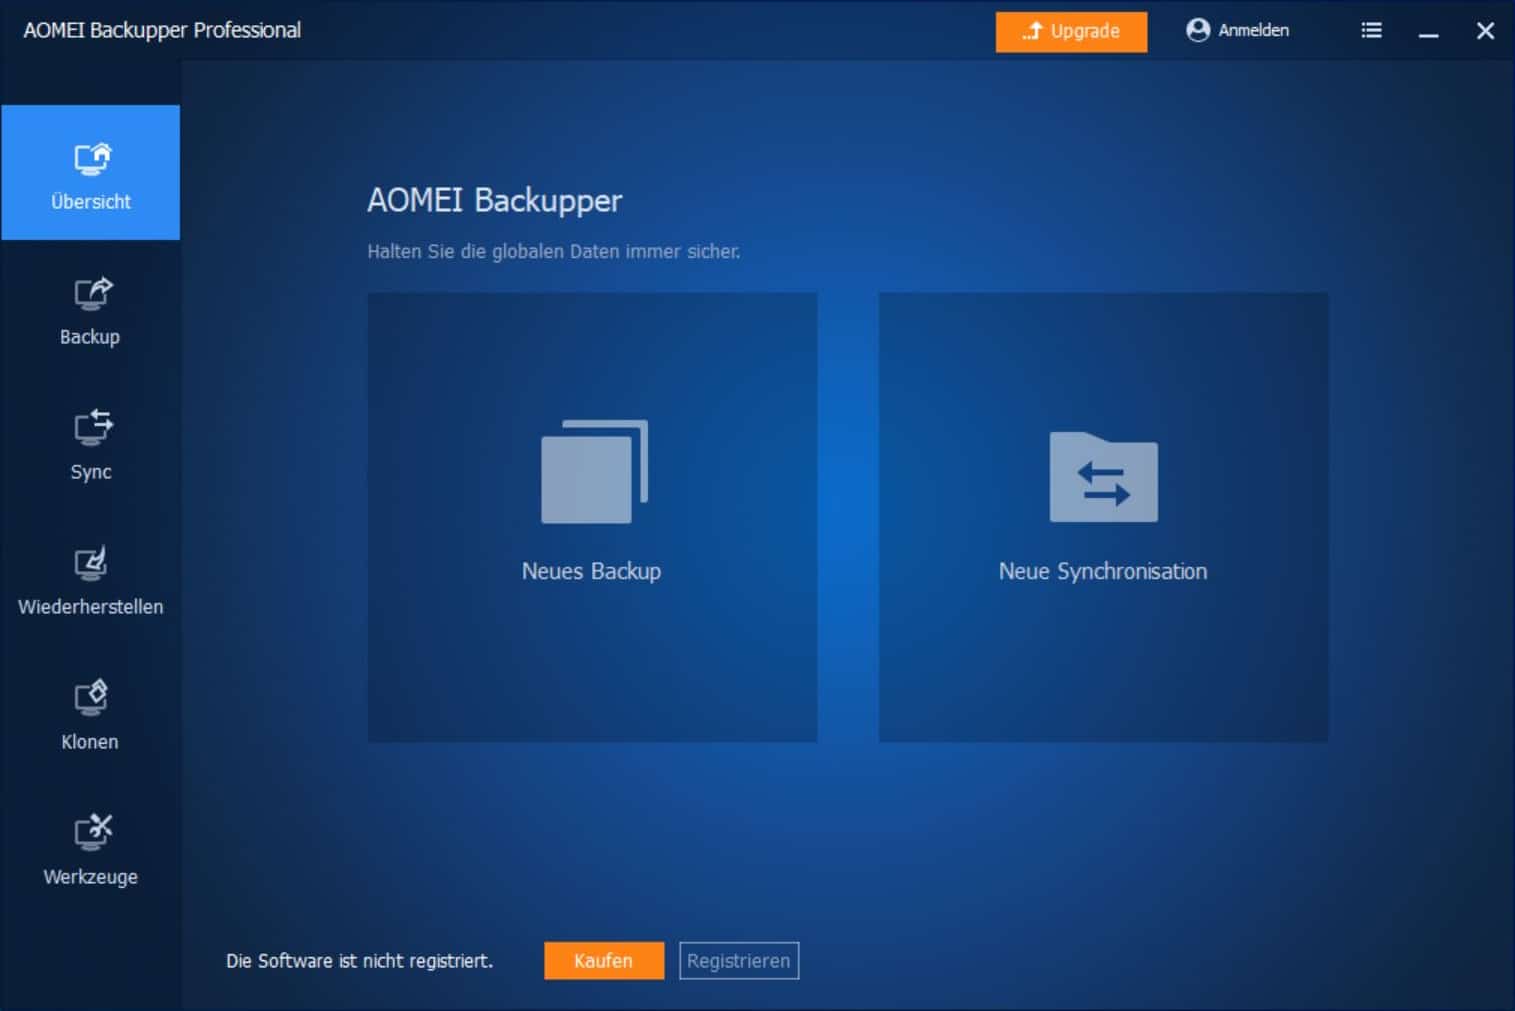Select the Neue Synchronisation label

(x=1103, y=571)
